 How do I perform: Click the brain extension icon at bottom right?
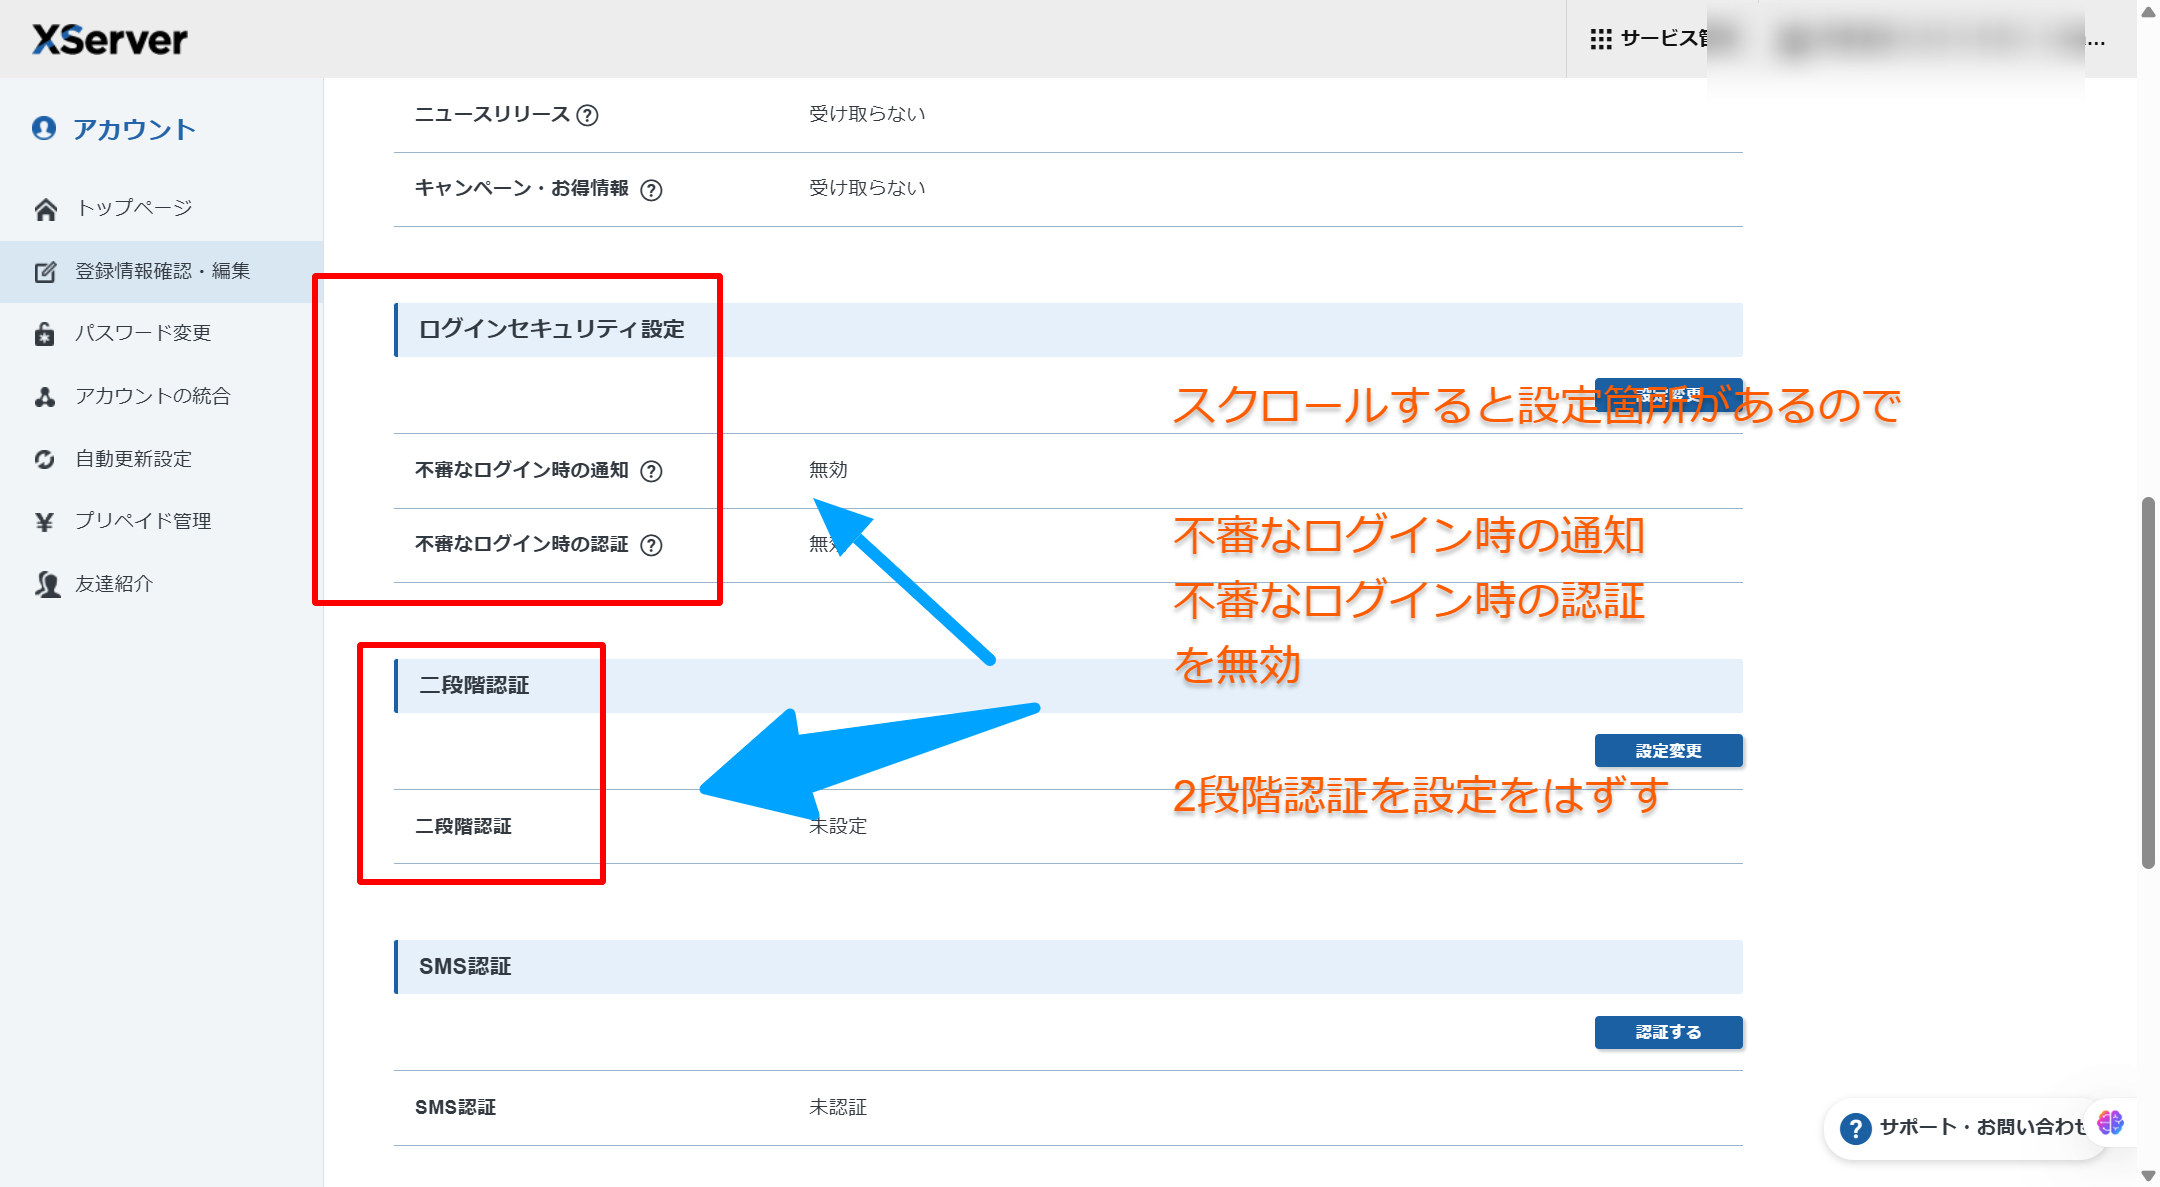tap(2111, 1122)
